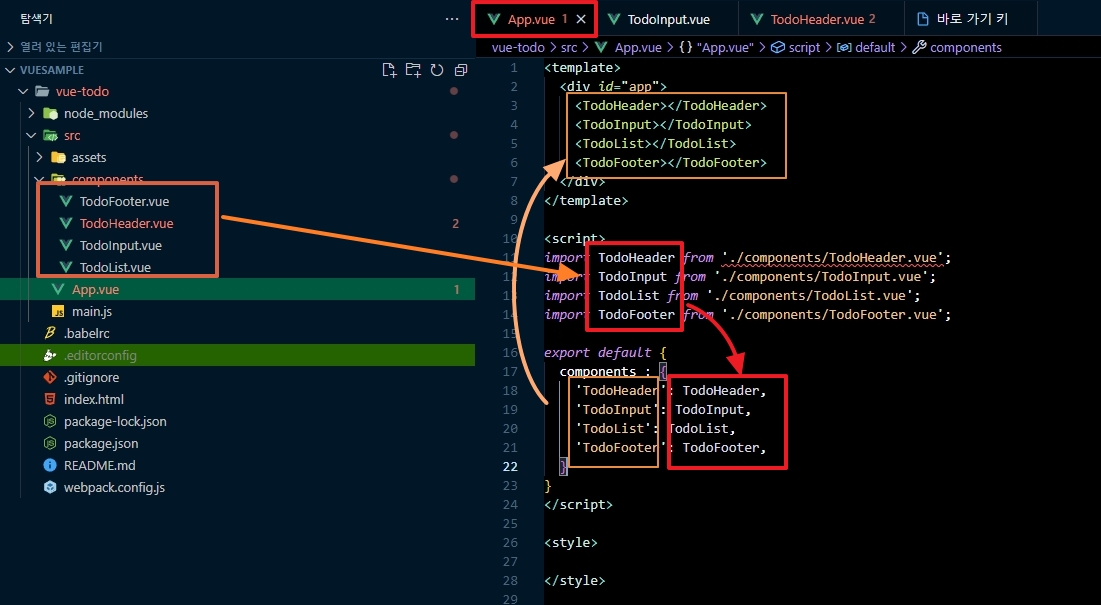Click App.vue file in the breadcrumb
Image resolution: width=1101 pixels, height=605 pixels.
tap(638, 47)
